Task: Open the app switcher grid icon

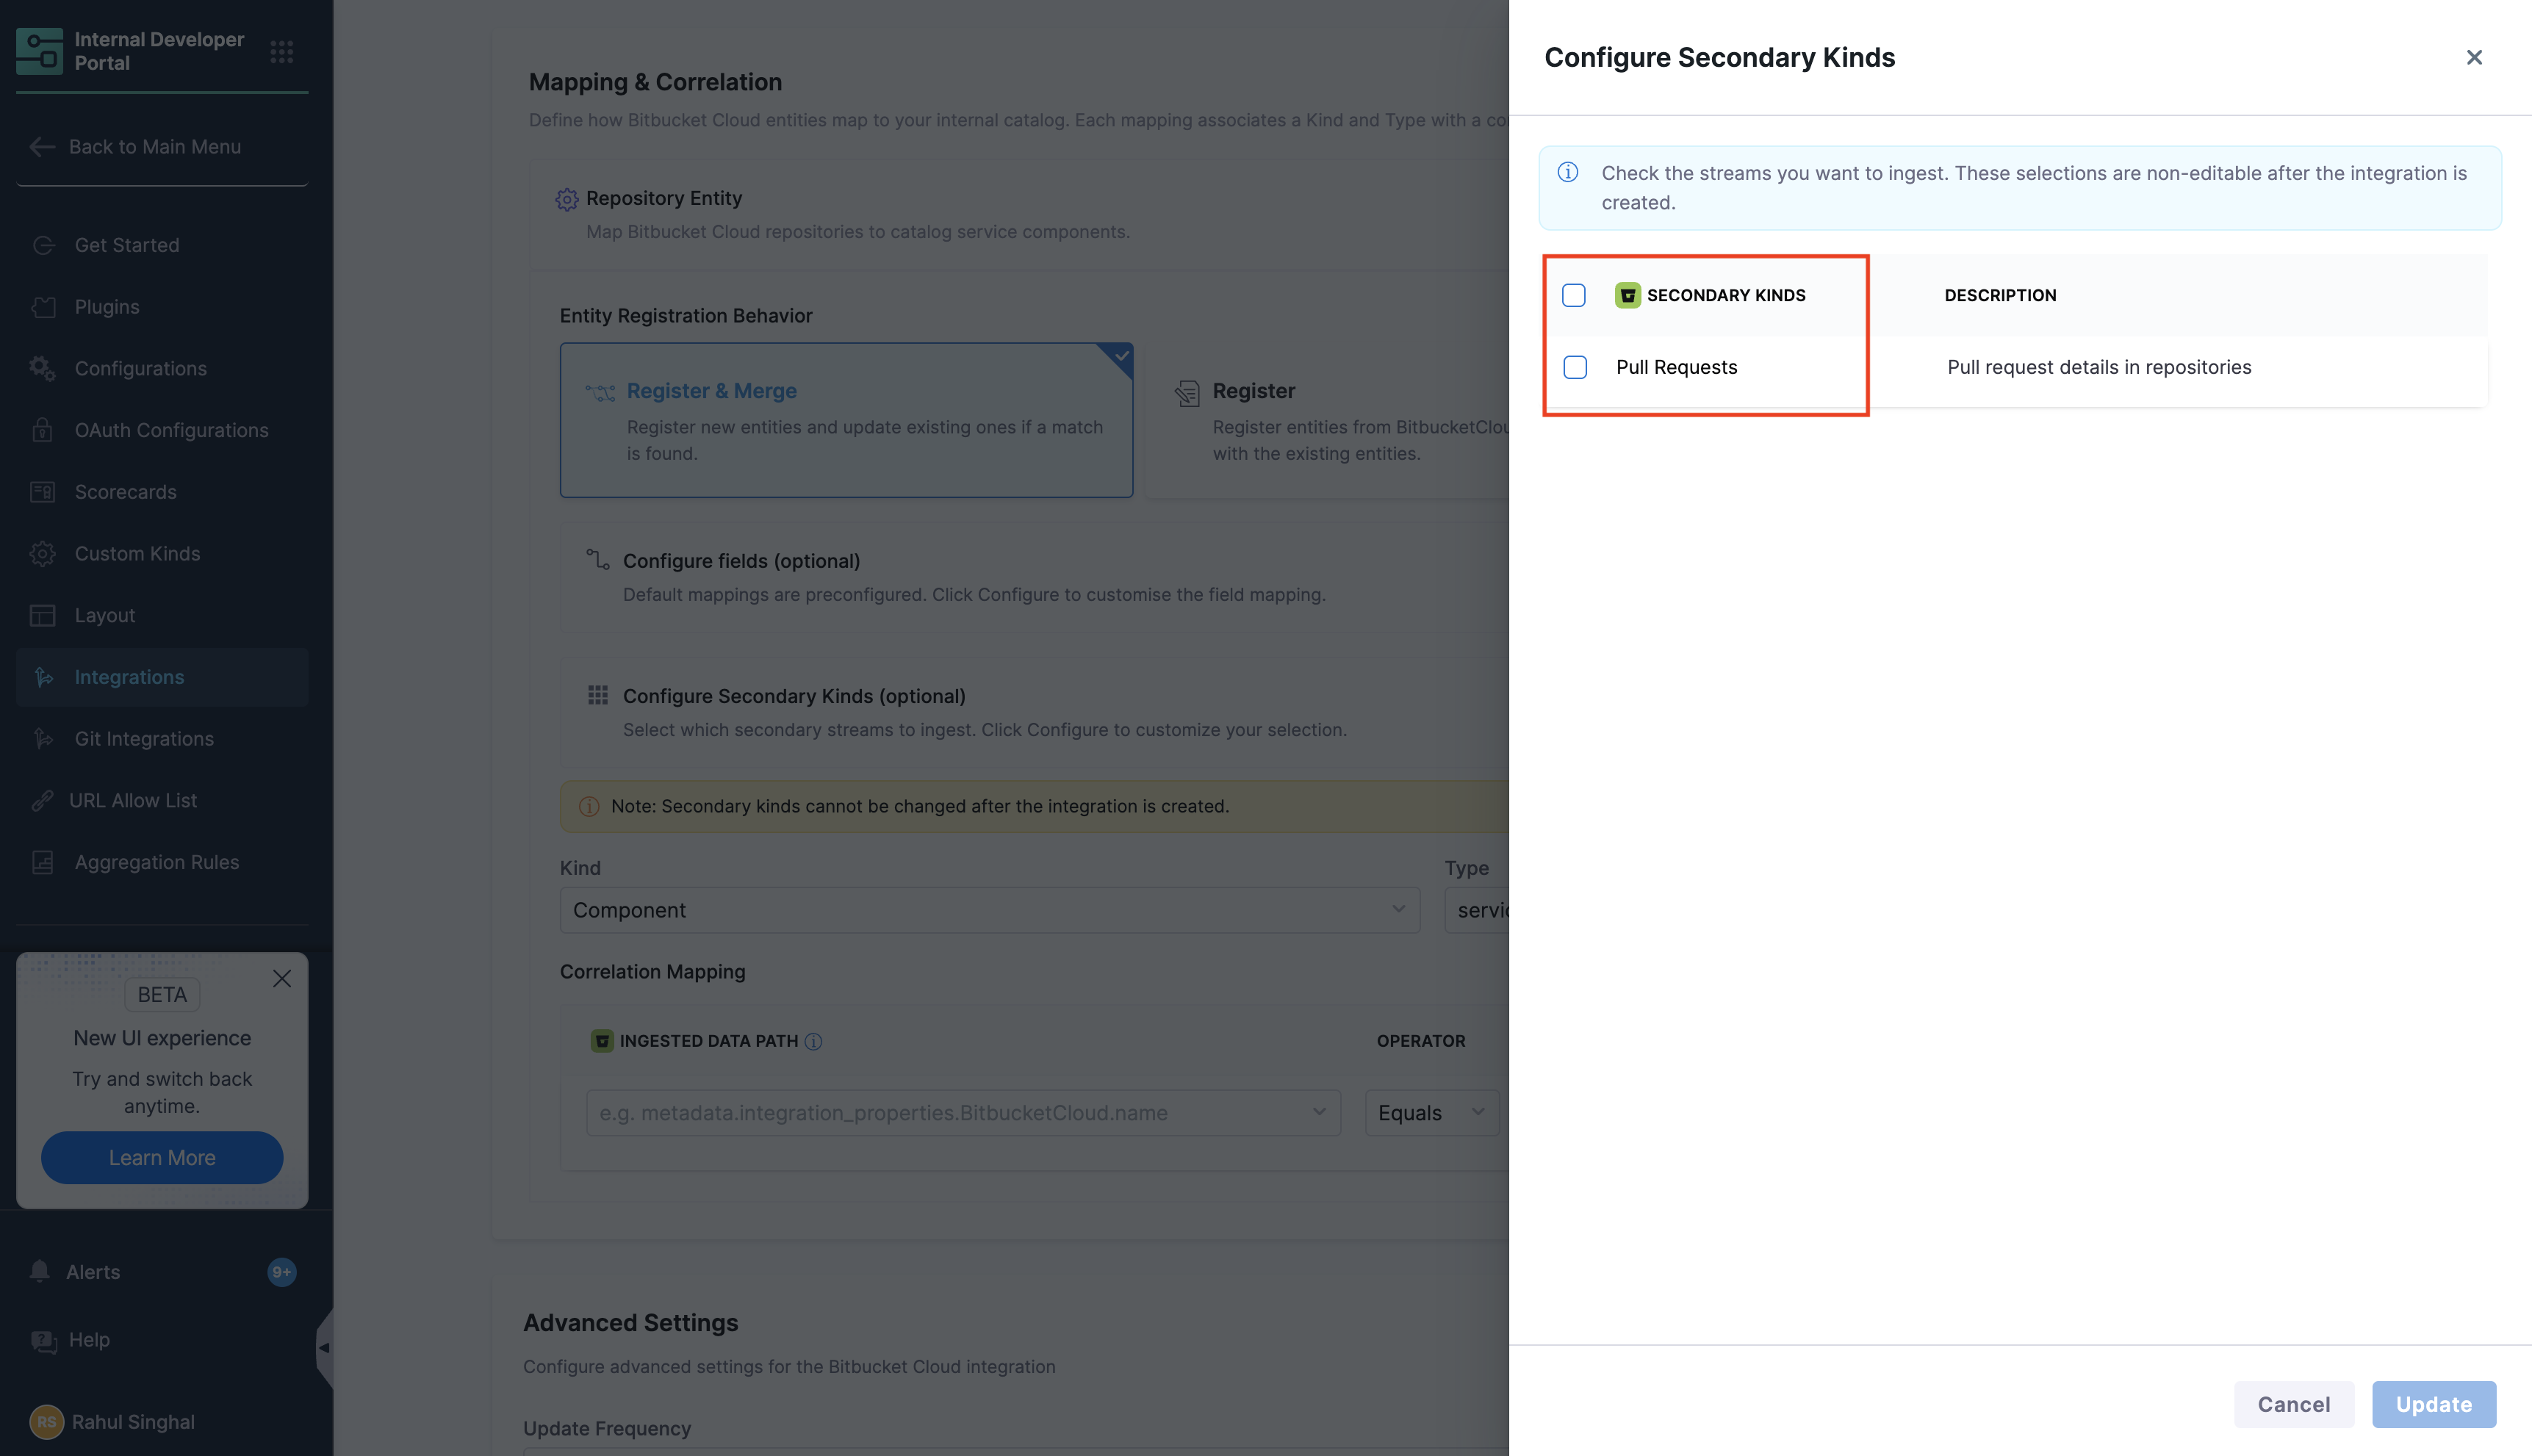Action: click(x=282, y=51)
